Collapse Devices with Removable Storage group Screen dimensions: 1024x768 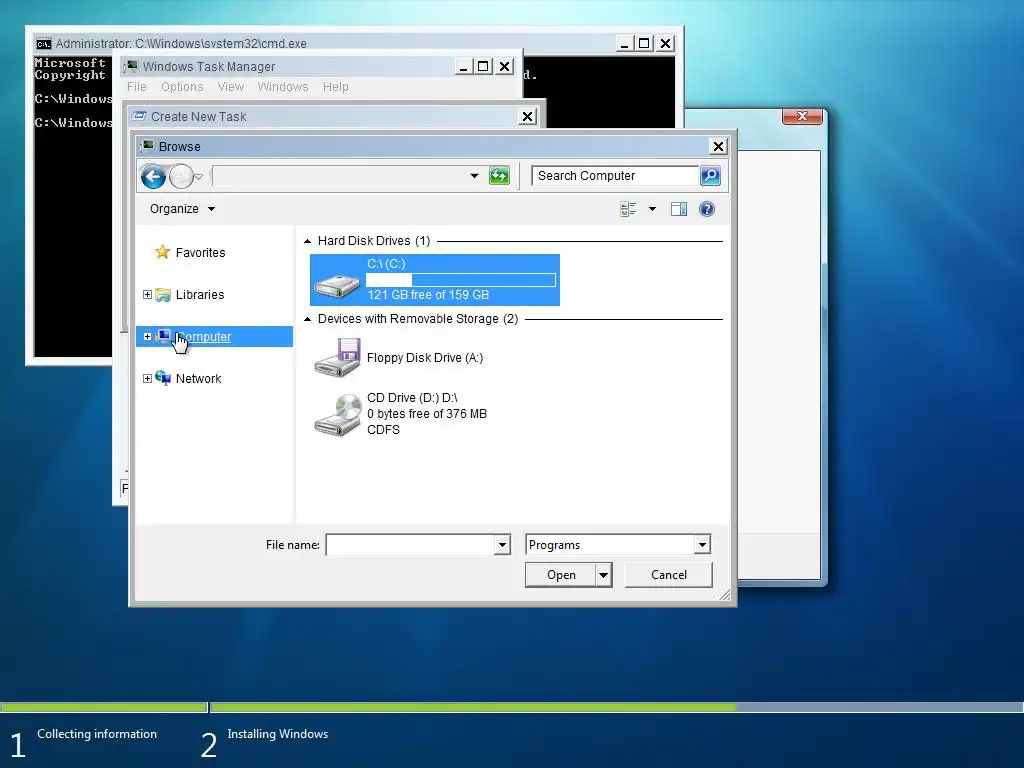308,319
